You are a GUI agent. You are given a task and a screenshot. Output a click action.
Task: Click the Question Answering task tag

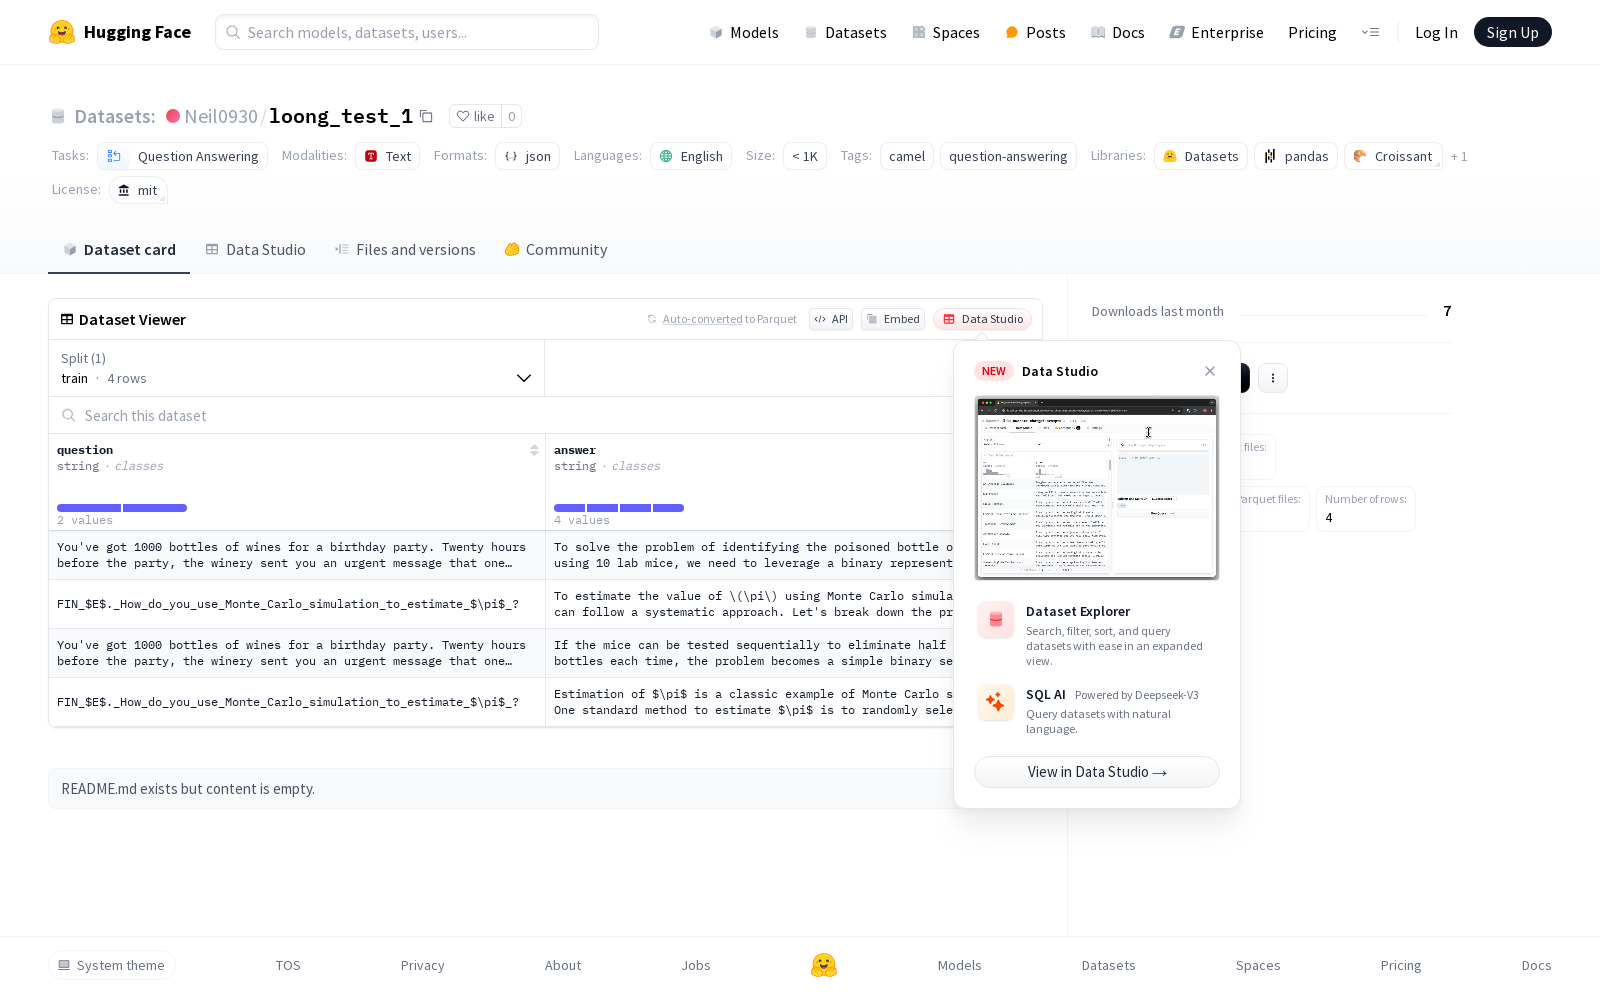coord(183,156)
